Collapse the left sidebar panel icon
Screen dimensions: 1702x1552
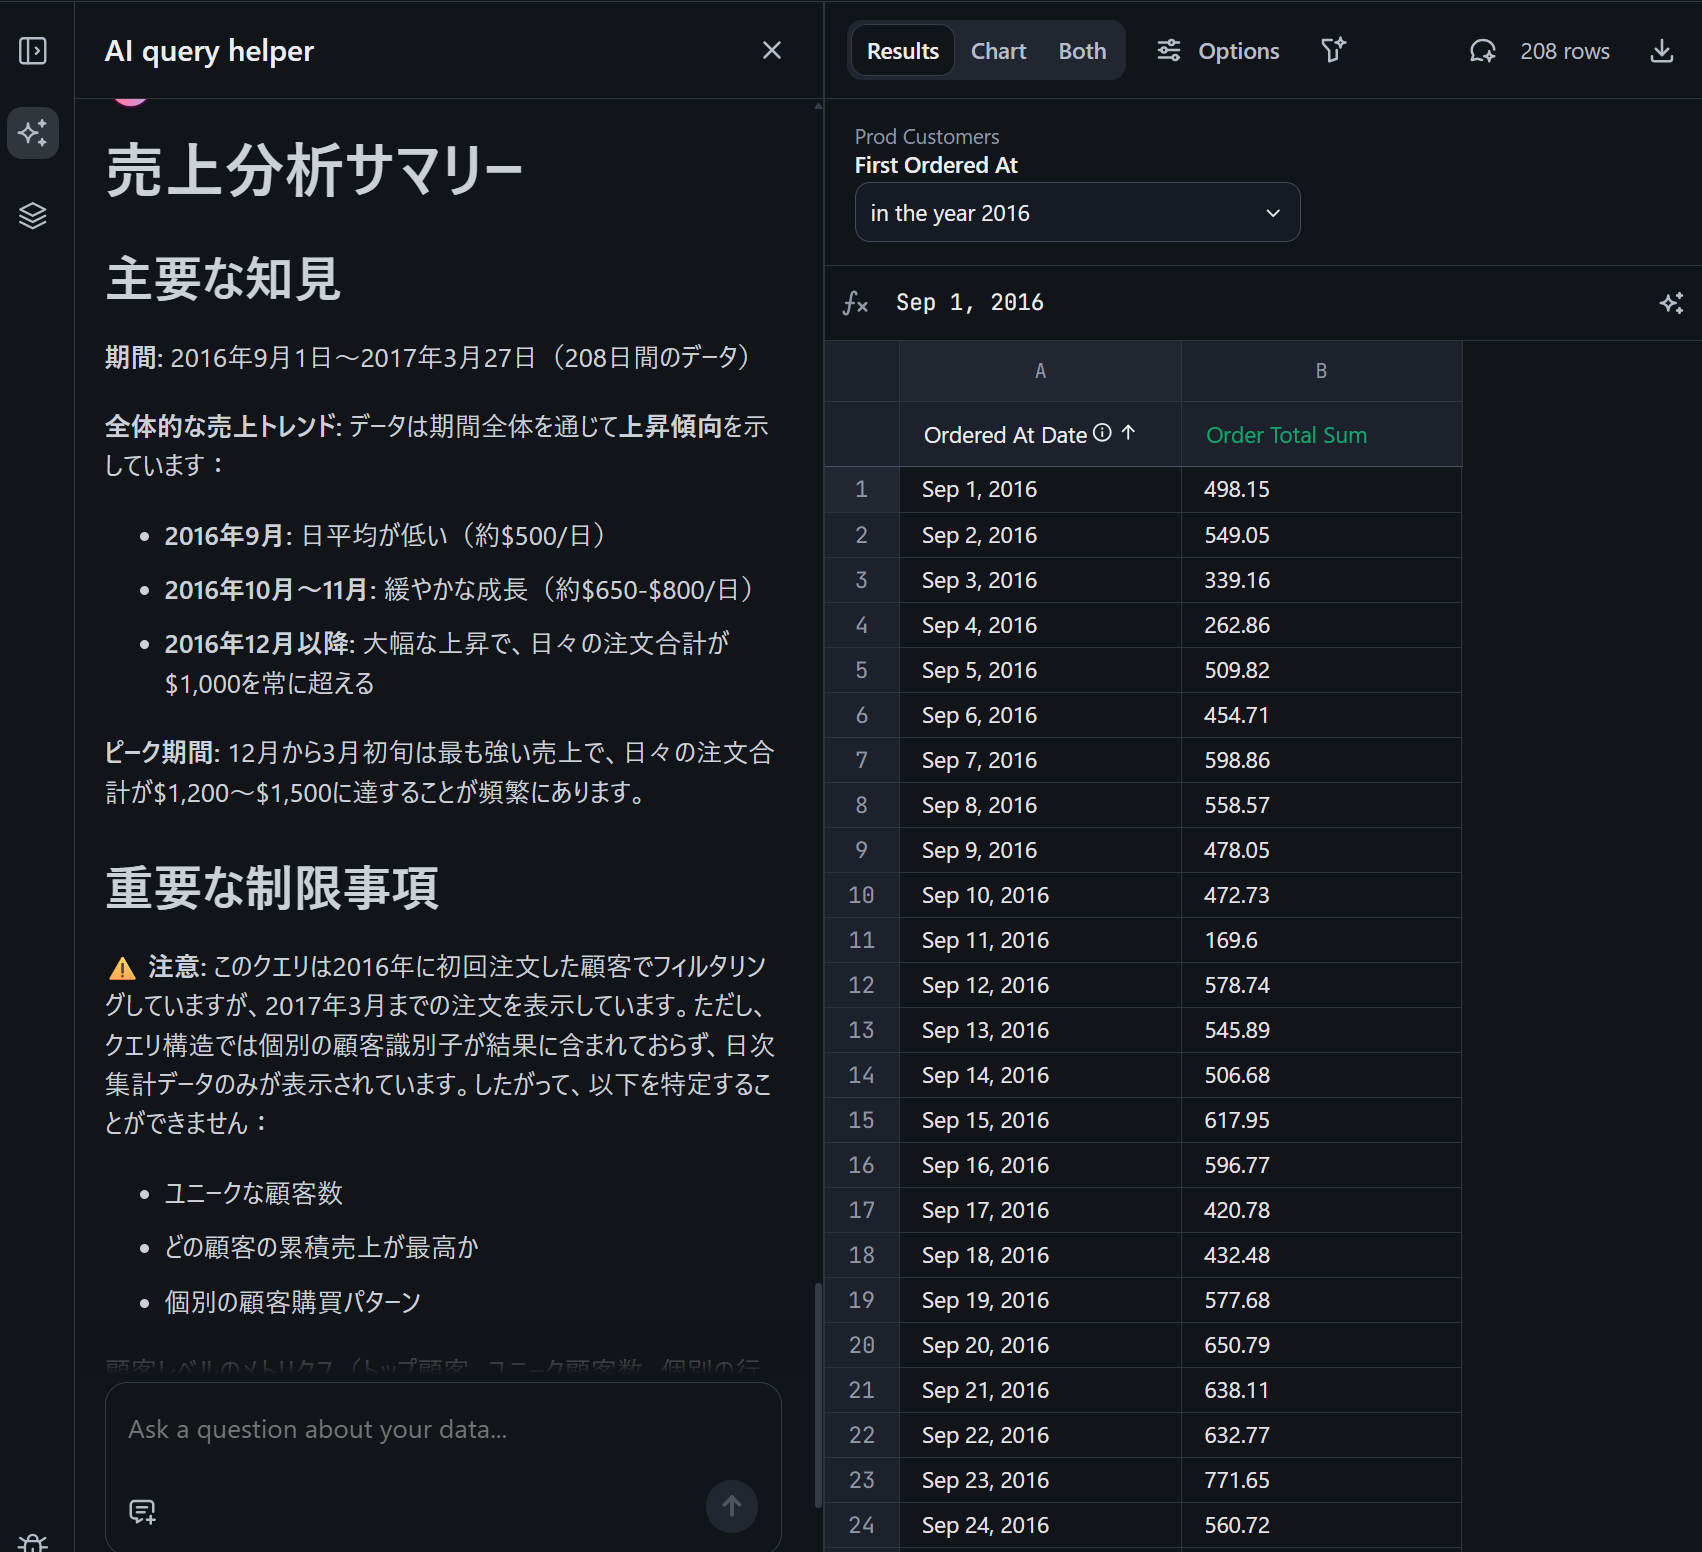point(33,51)
